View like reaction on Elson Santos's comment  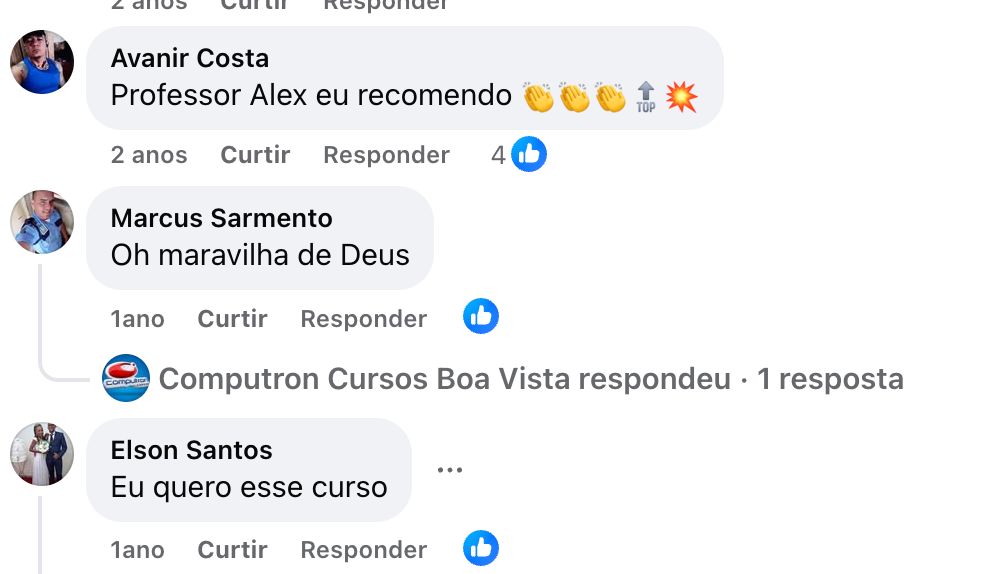[x=481, y=548]
